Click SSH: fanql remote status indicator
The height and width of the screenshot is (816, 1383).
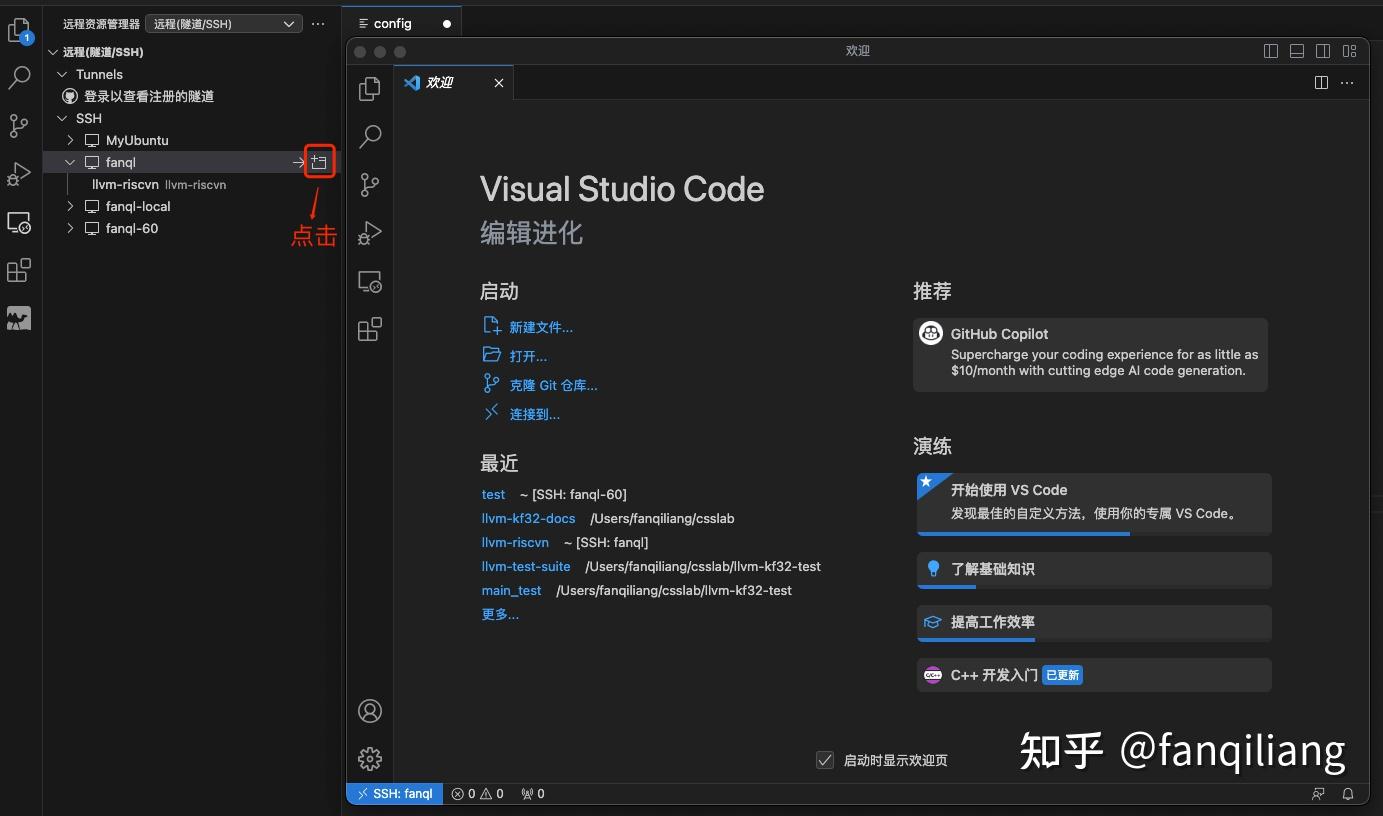394,794
